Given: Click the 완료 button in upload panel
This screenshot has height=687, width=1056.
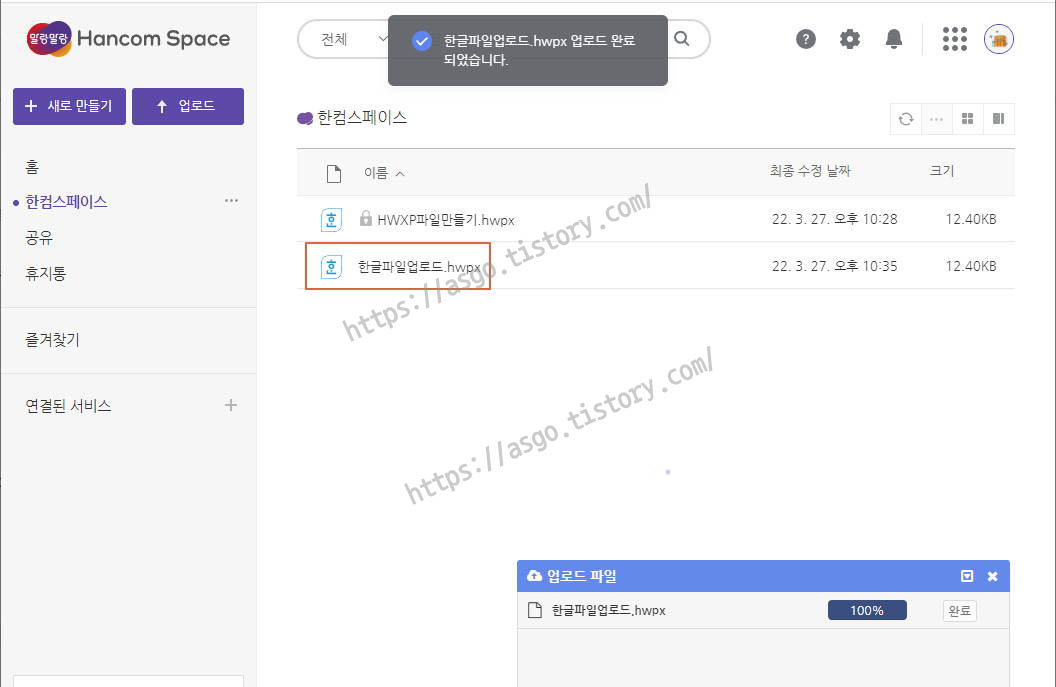Looking at the screenshot, I should coord(959,611).
